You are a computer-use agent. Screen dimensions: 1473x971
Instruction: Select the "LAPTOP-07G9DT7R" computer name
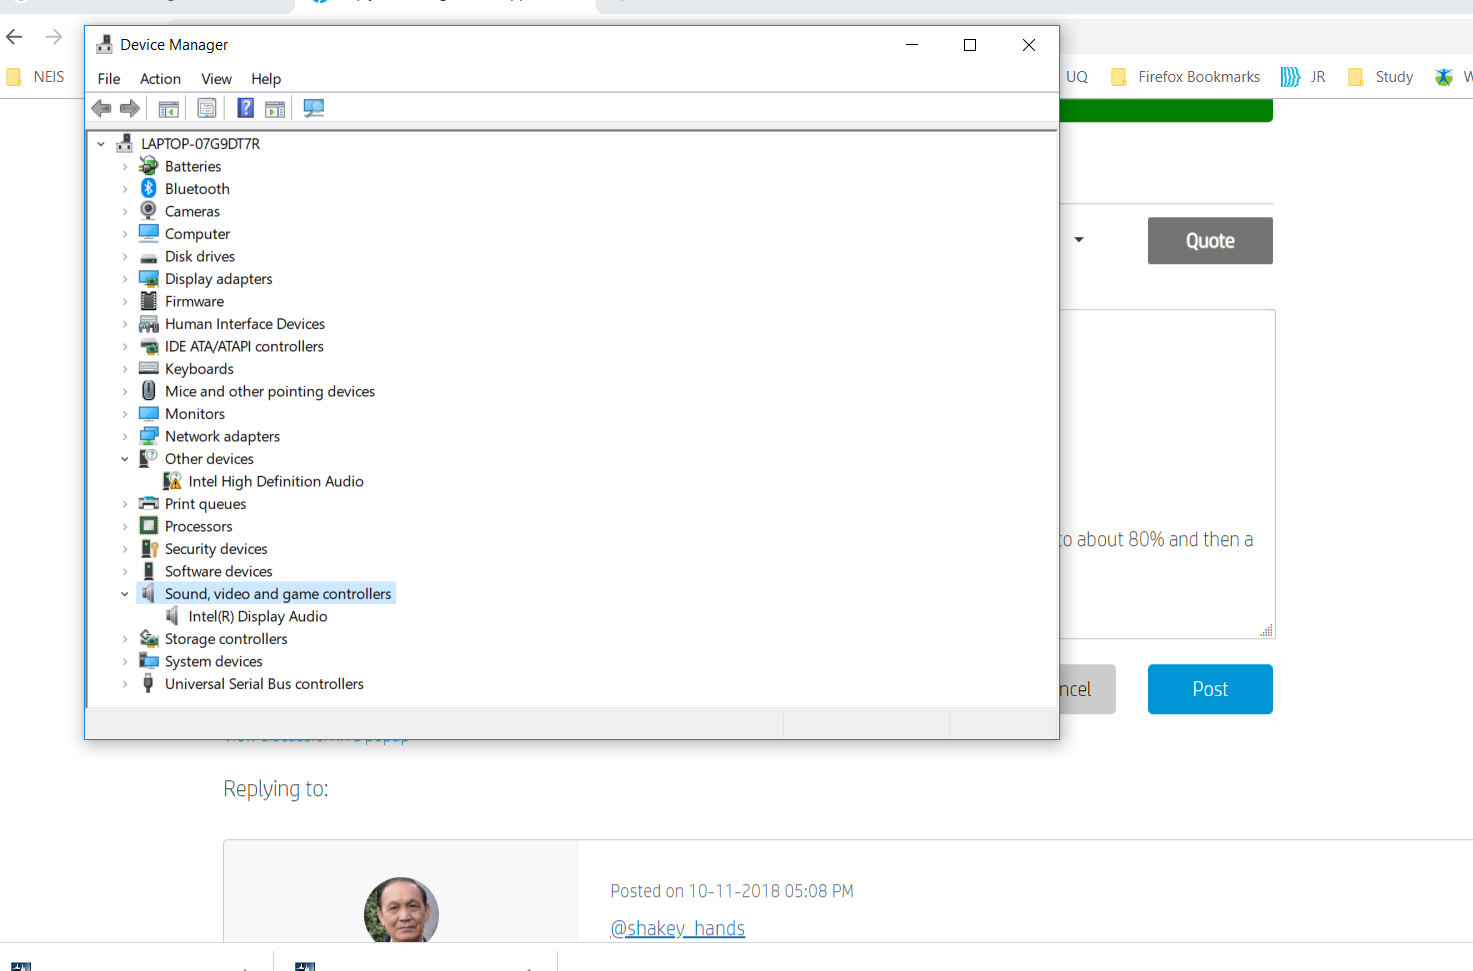click(200, 144)
